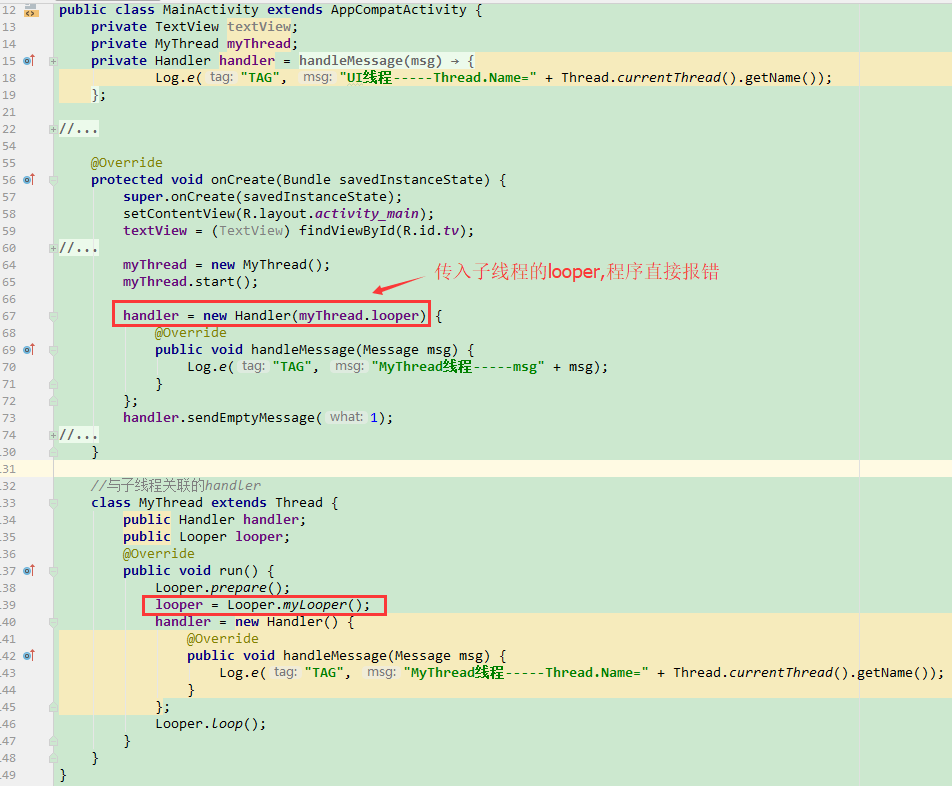Expand the folded lambda on line 15

click(x=53, y=61)
